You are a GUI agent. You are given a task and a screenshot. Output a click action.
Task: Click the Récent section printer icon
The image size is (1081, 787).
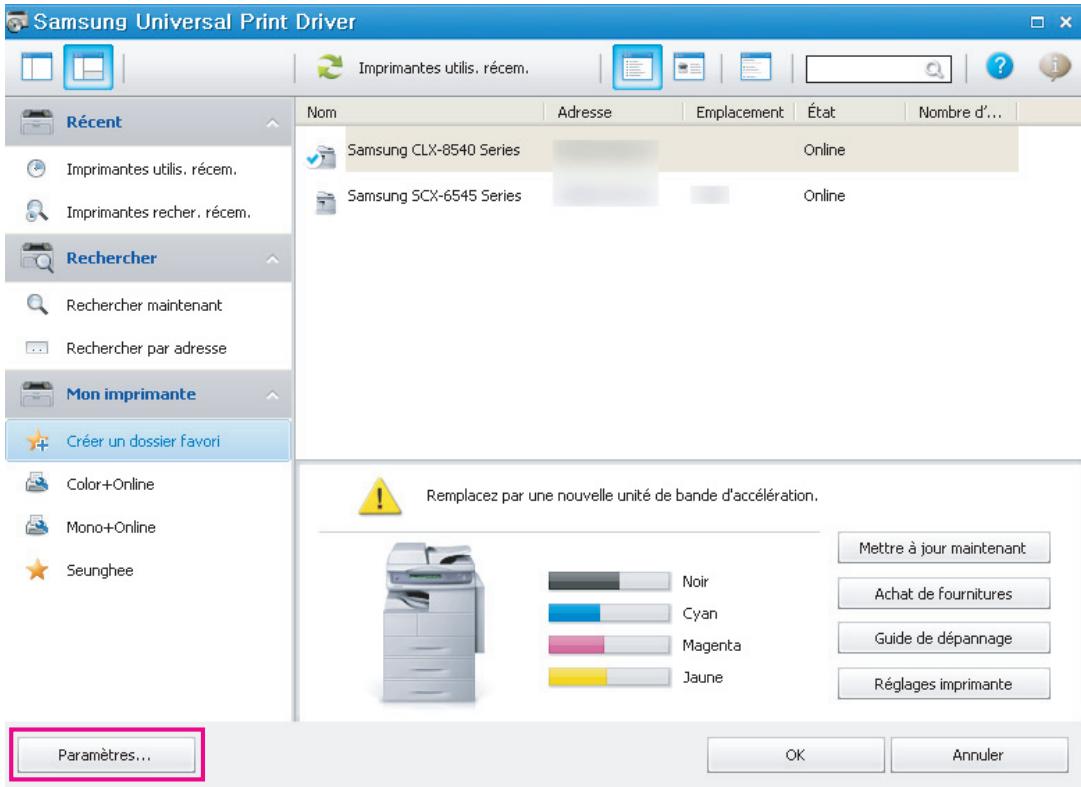click(x=37, y=121)
